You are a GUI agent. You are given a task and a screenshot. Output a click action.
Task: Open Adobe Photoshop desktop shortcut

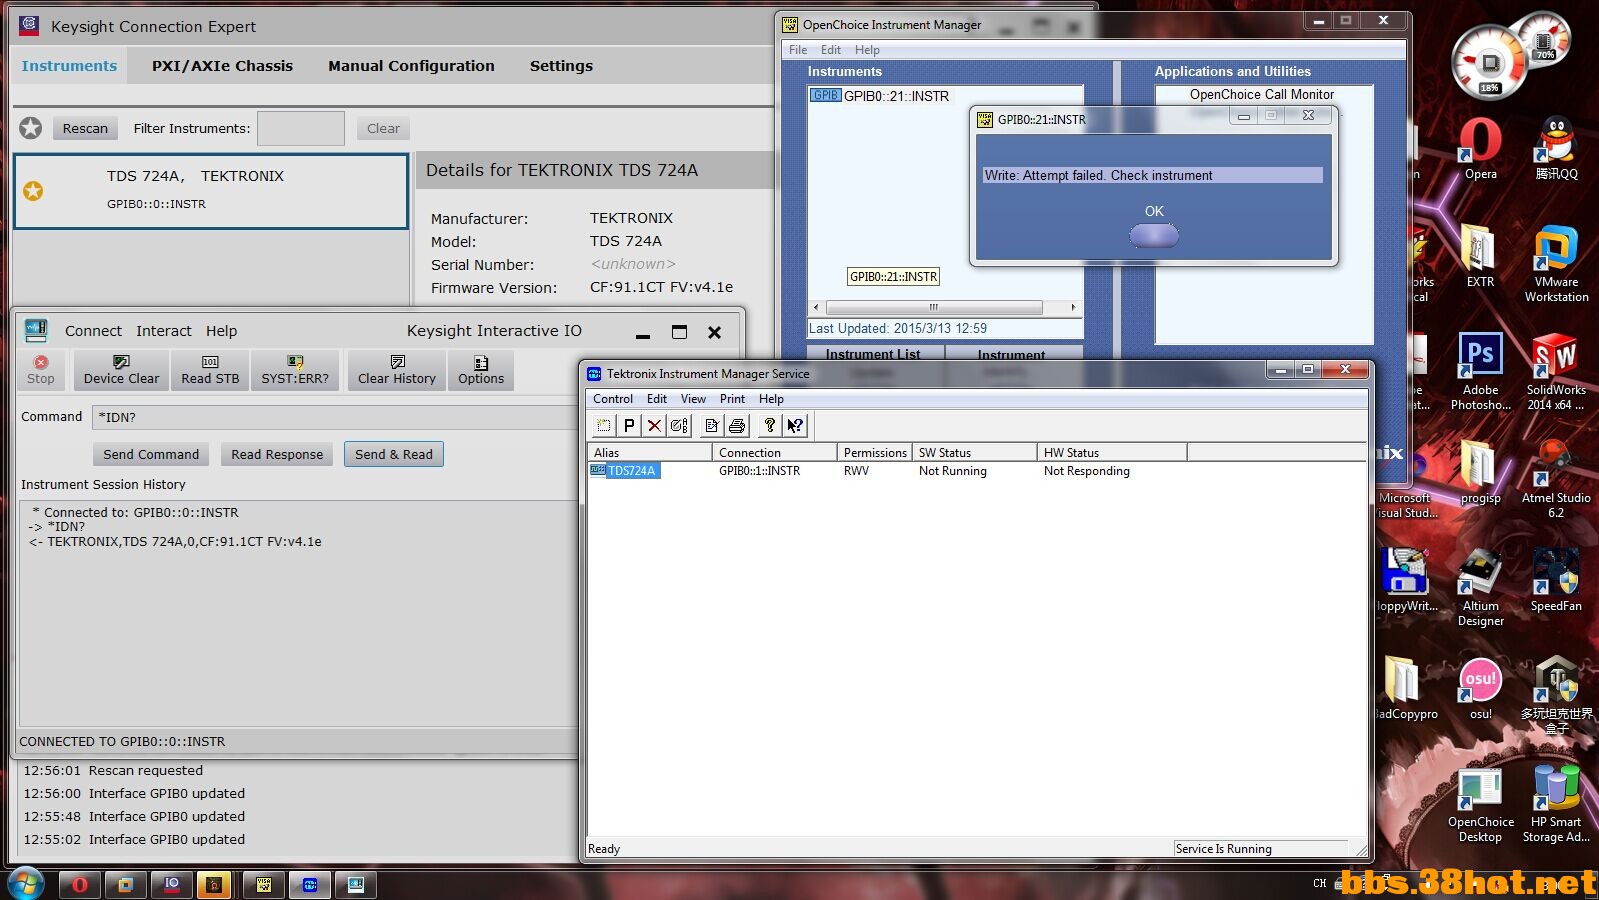pyautogui.click(x=1480, y=372)
